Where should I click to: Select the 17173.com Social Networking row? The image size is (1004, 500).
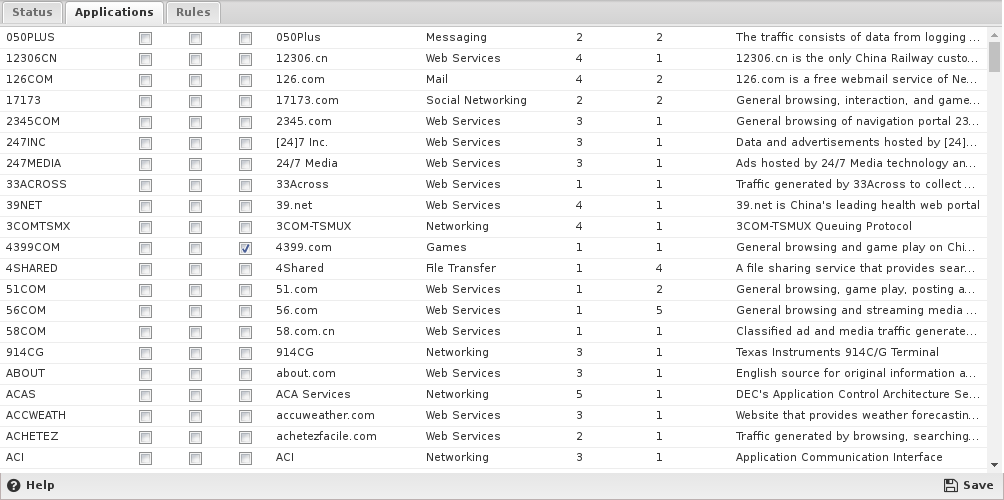tap(494, 101)
